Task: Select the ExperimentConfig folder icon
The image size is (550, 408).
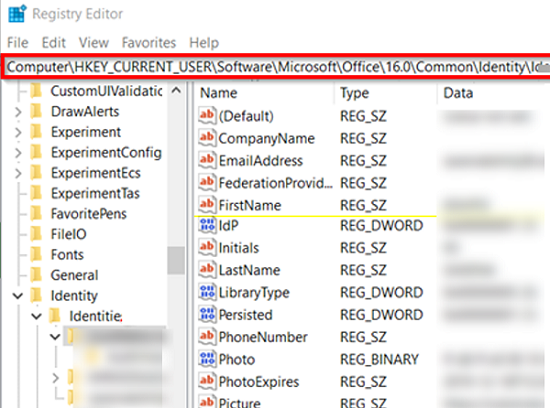Action: [36, 153]
